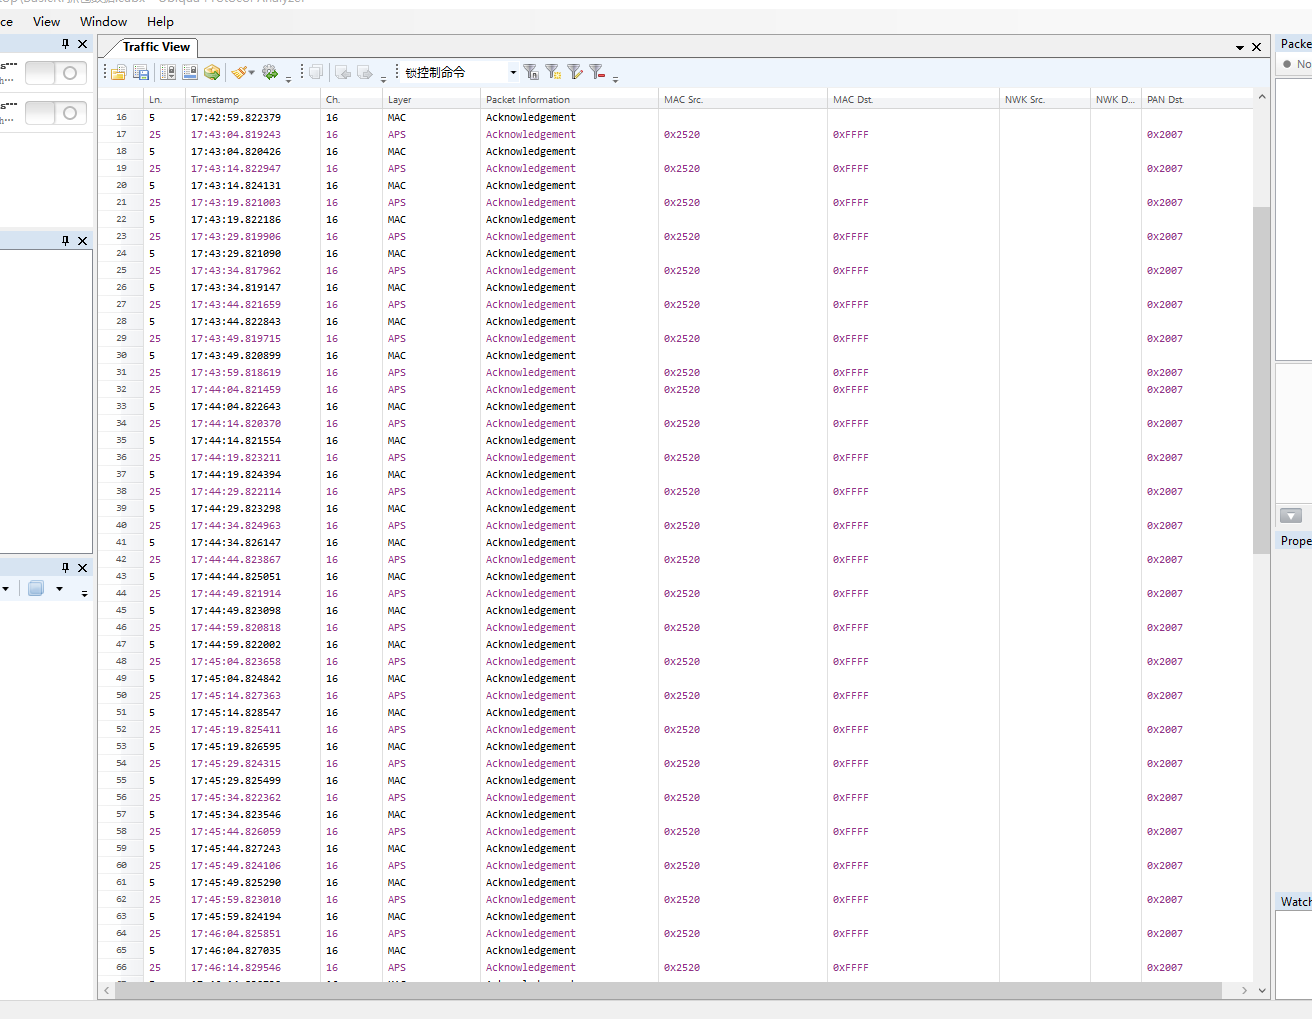Select the Traffic View tab
The image size is (1312, 1019).
[156, 47]
